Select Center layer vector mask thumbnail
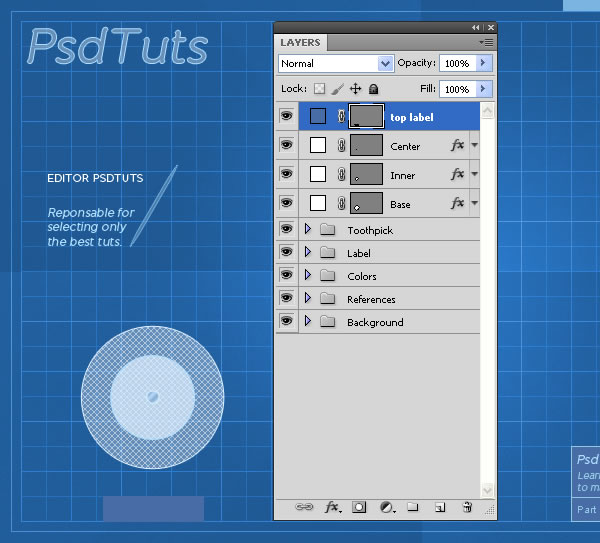600x543 pixels. coord(366,145)
